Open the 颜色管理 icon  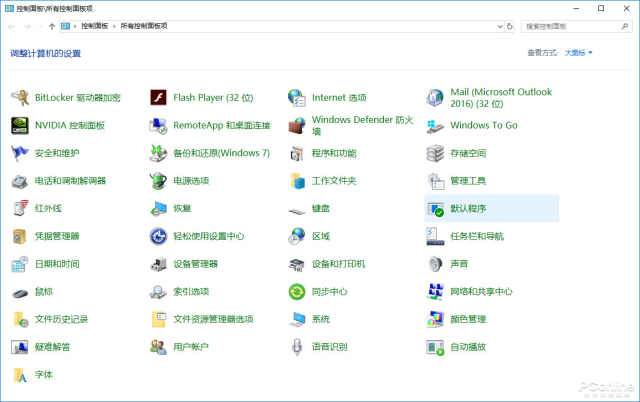[x=435, y=319]
